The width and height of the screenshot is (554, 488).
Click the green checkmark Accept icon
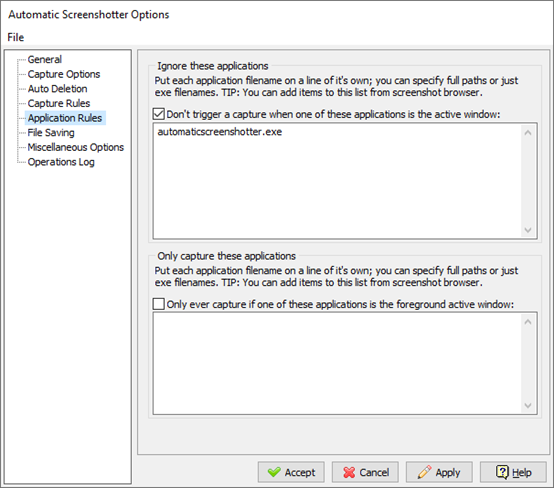click(x=274, y=472)
